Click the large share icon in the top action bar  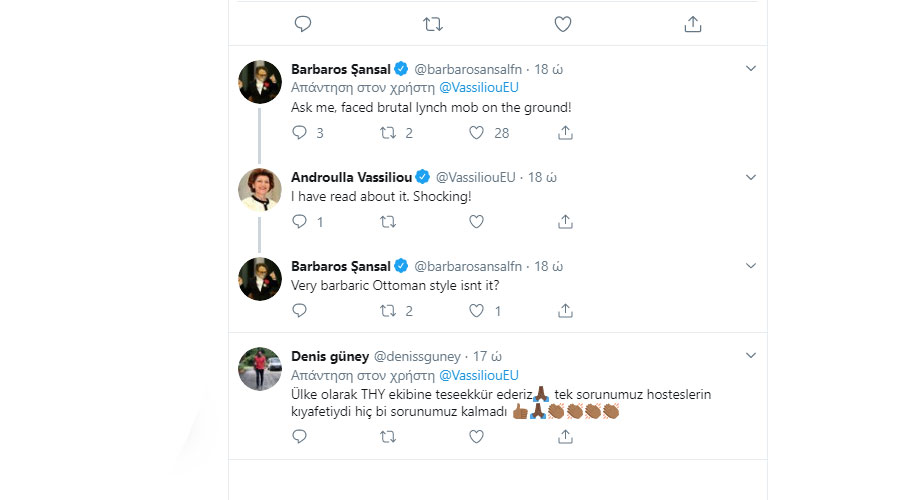tap(693, 24)
